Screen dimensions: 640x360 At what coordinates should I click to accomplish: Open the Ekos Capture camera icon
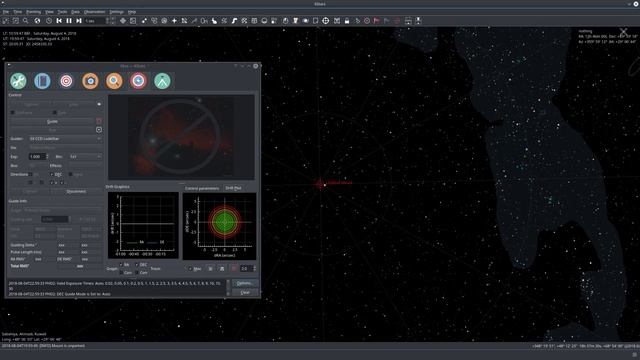click(90, 81)
